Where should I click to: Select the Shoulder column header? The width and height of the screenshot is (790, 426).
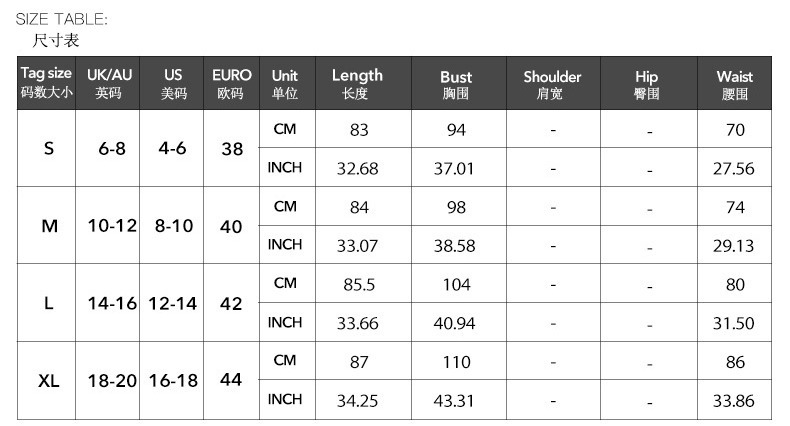tap(552, 83)
